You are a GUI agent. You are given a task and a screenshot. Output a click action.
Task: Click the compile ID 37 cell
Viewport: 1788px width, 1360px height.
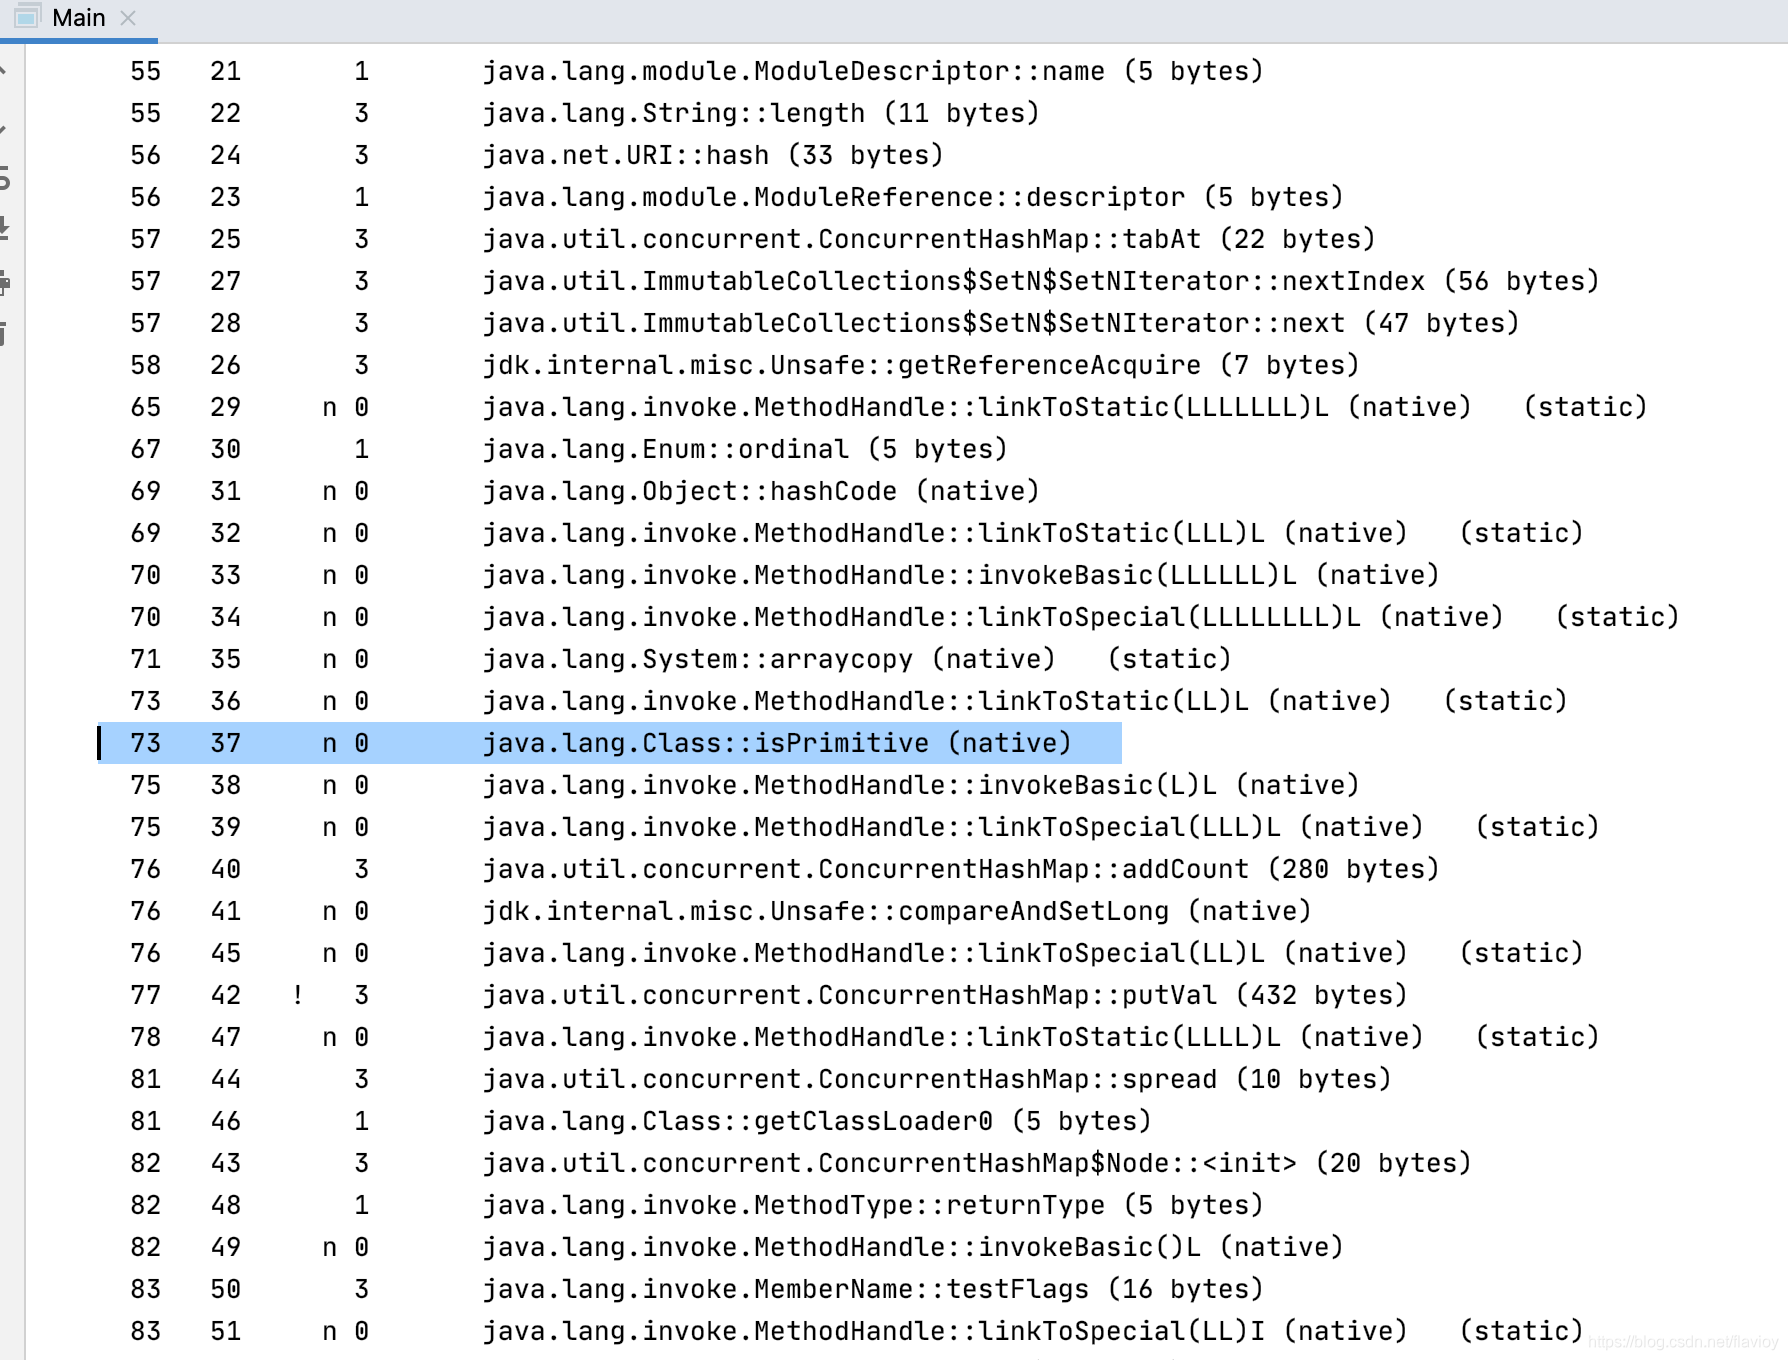click(226, 743)
